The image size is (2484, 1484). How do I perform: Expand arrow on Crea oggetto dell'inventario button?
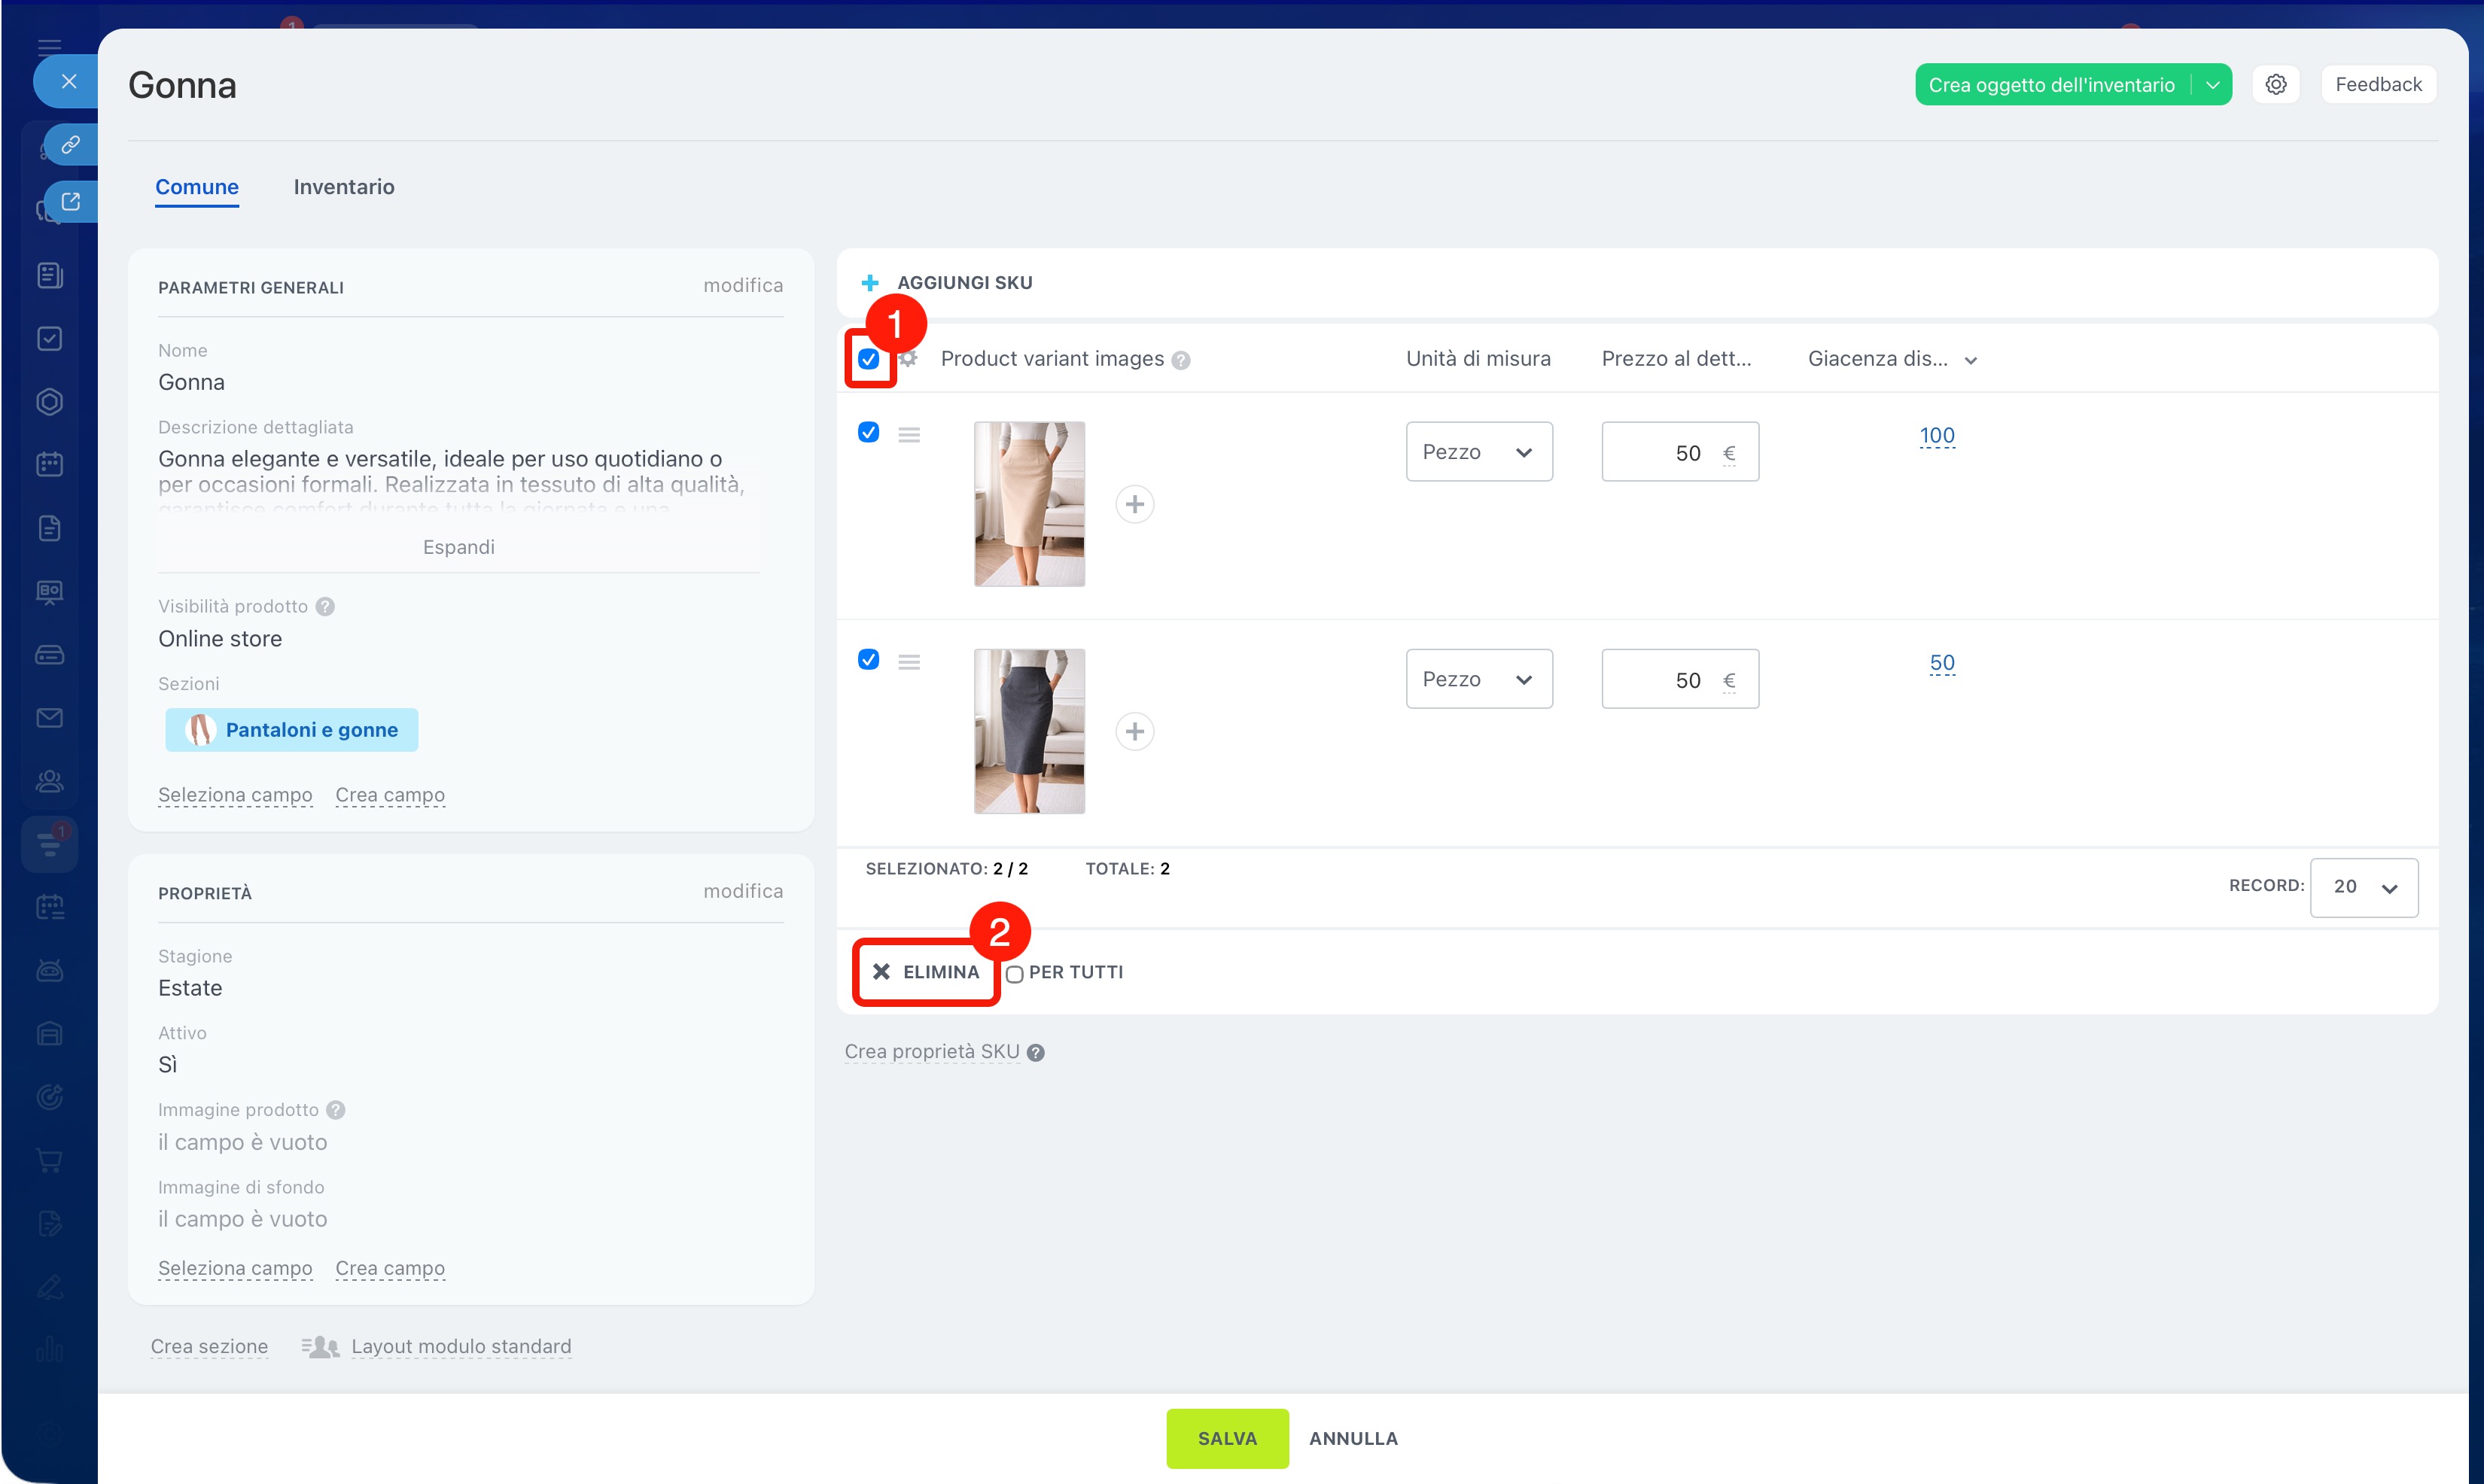[x=2212, y=85]
